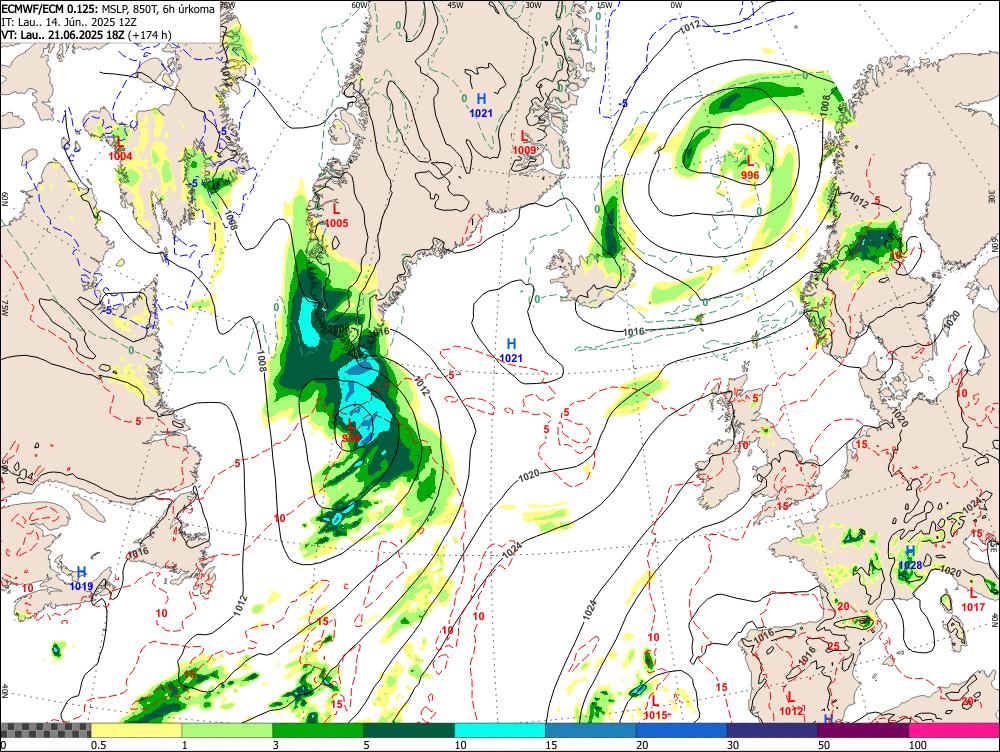Click the low 'L 1012' over southern Spain
Viewport: 1000px width, 752px height.
point(791,704)
